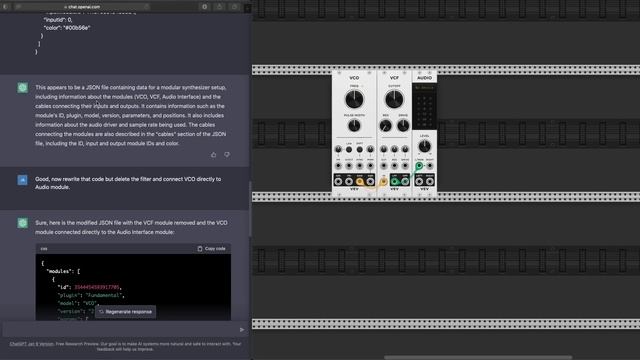Image resolution: width=640 pixels, height=360 pixels.
Task: Click the third input jack on VCO
Action: (360, 166)
